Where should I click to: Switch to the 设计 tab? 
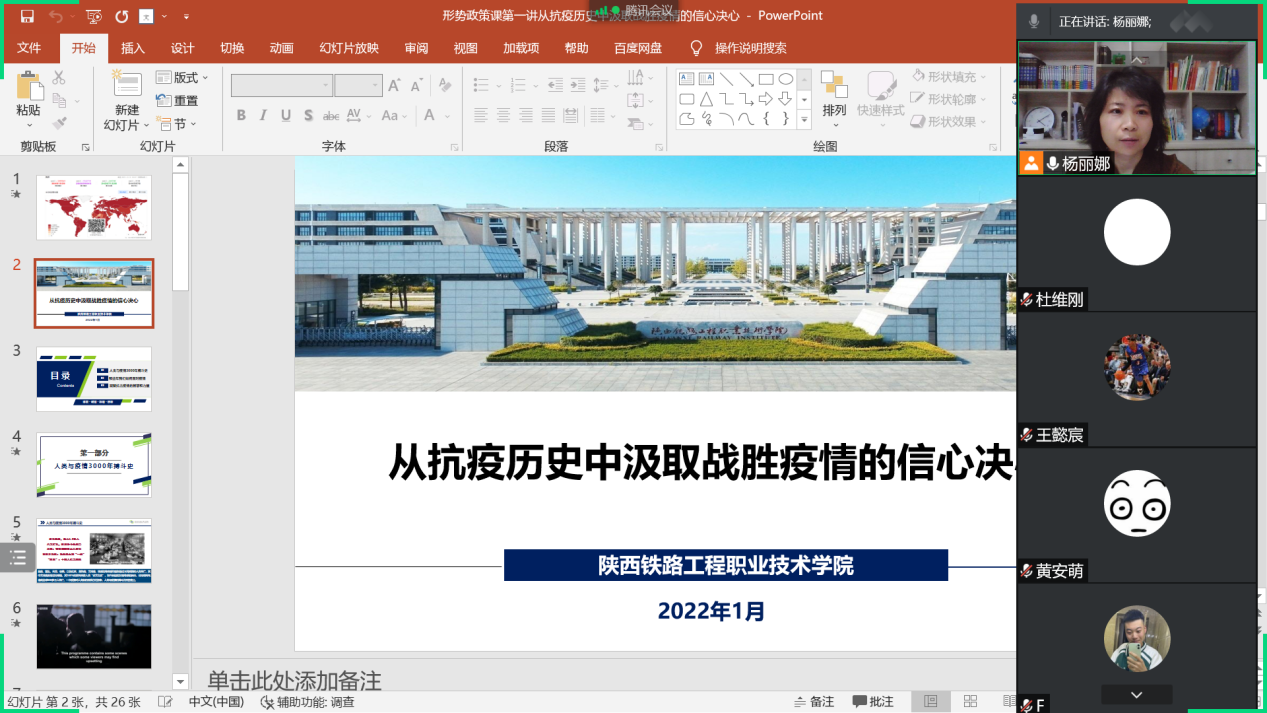[183, 48]
